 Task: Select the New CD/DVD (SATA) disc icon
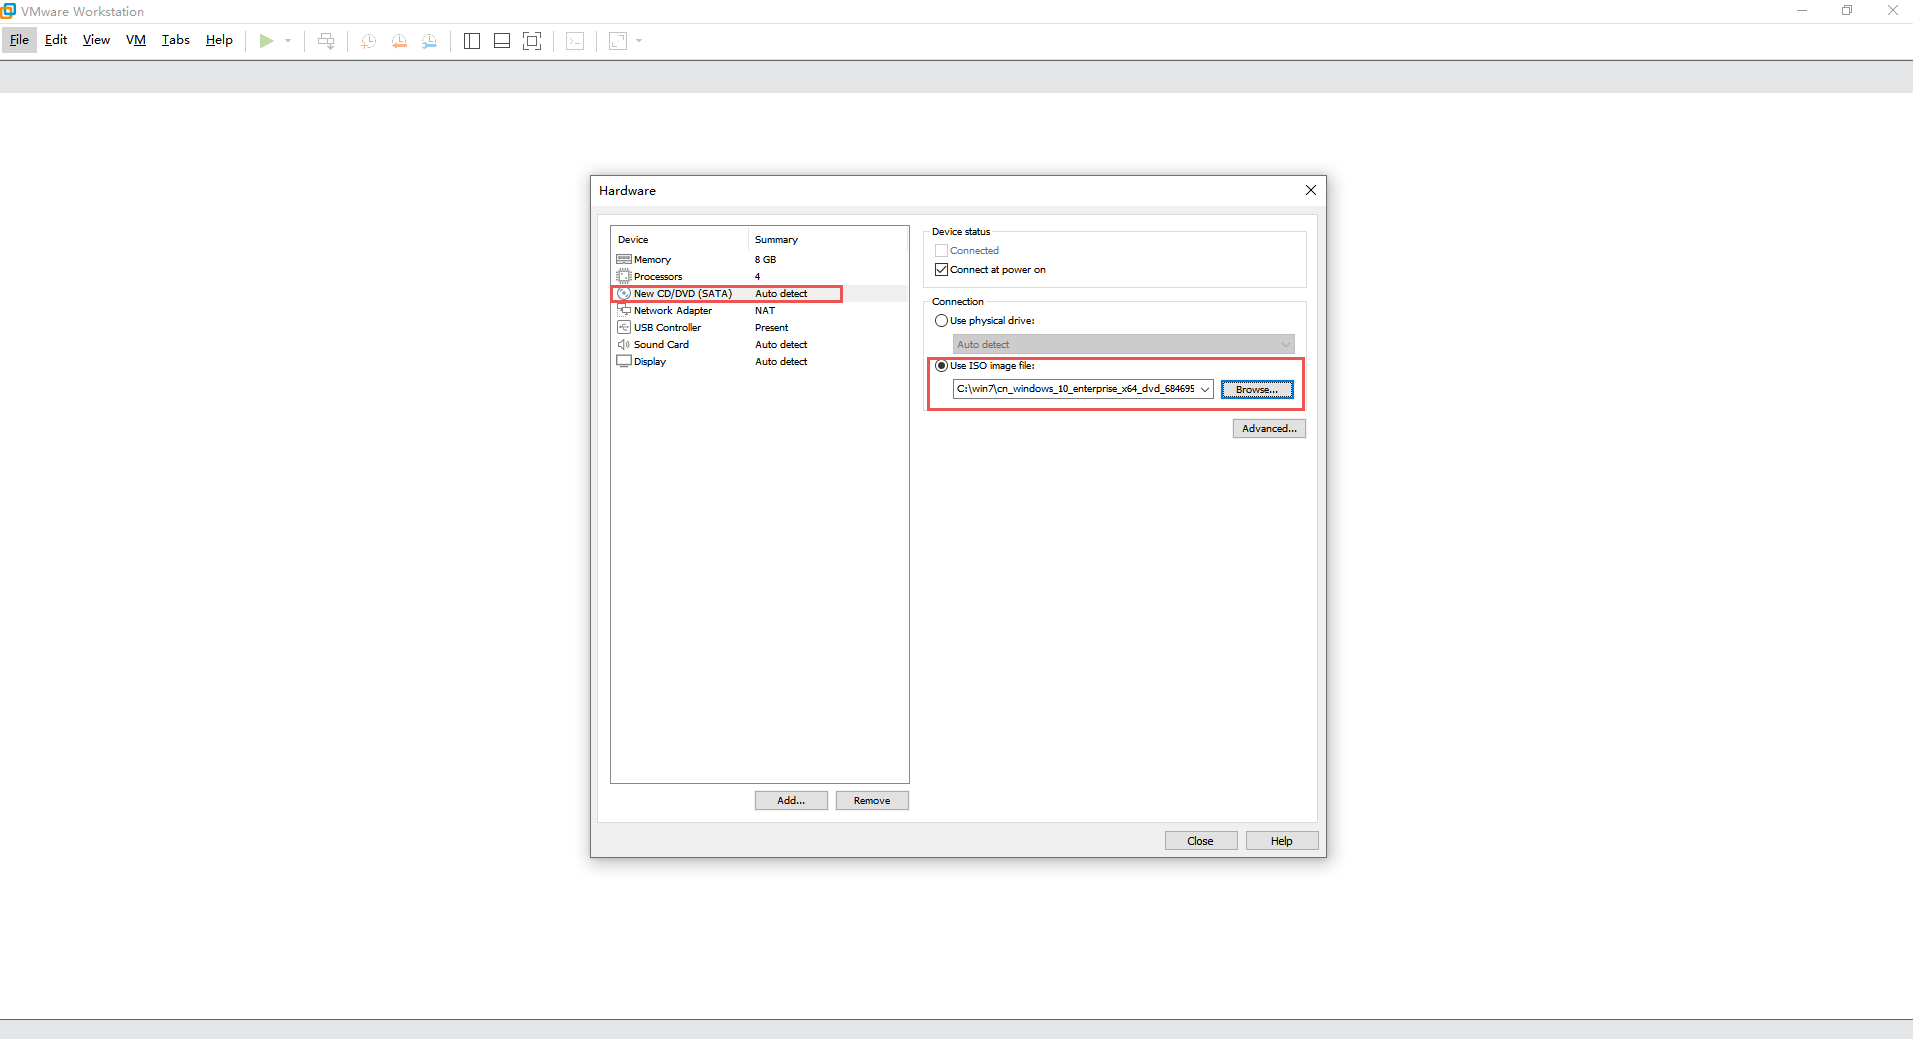624,293
